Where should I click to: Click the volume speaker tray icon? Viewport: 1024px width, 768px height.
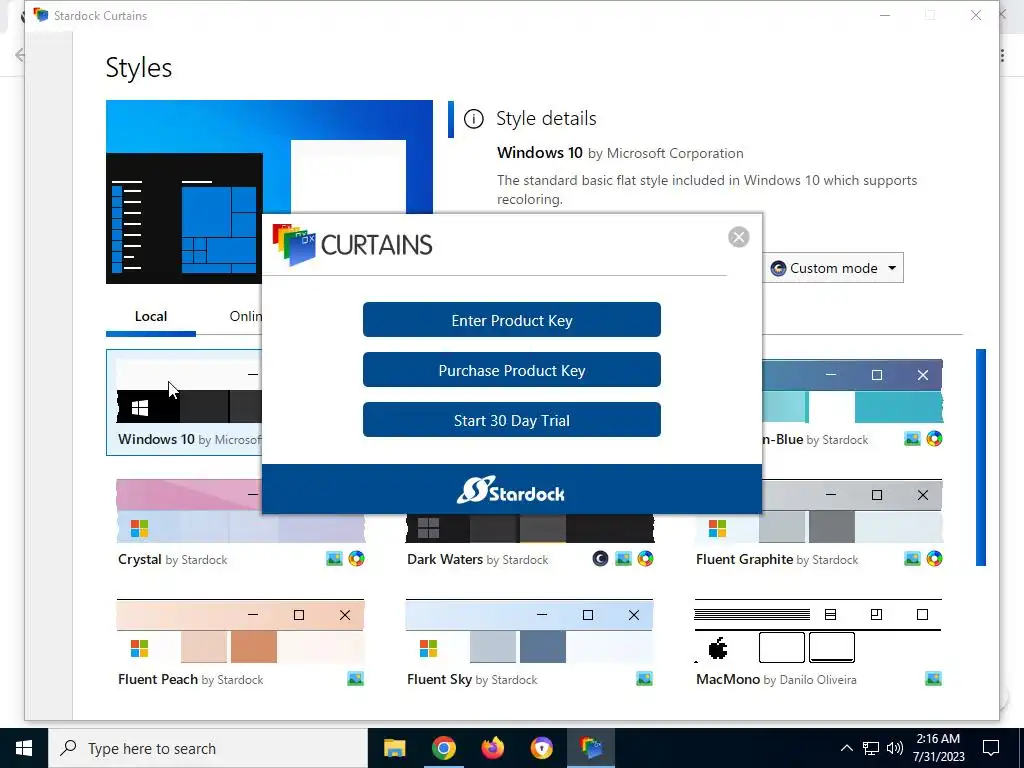click(895, 748)
